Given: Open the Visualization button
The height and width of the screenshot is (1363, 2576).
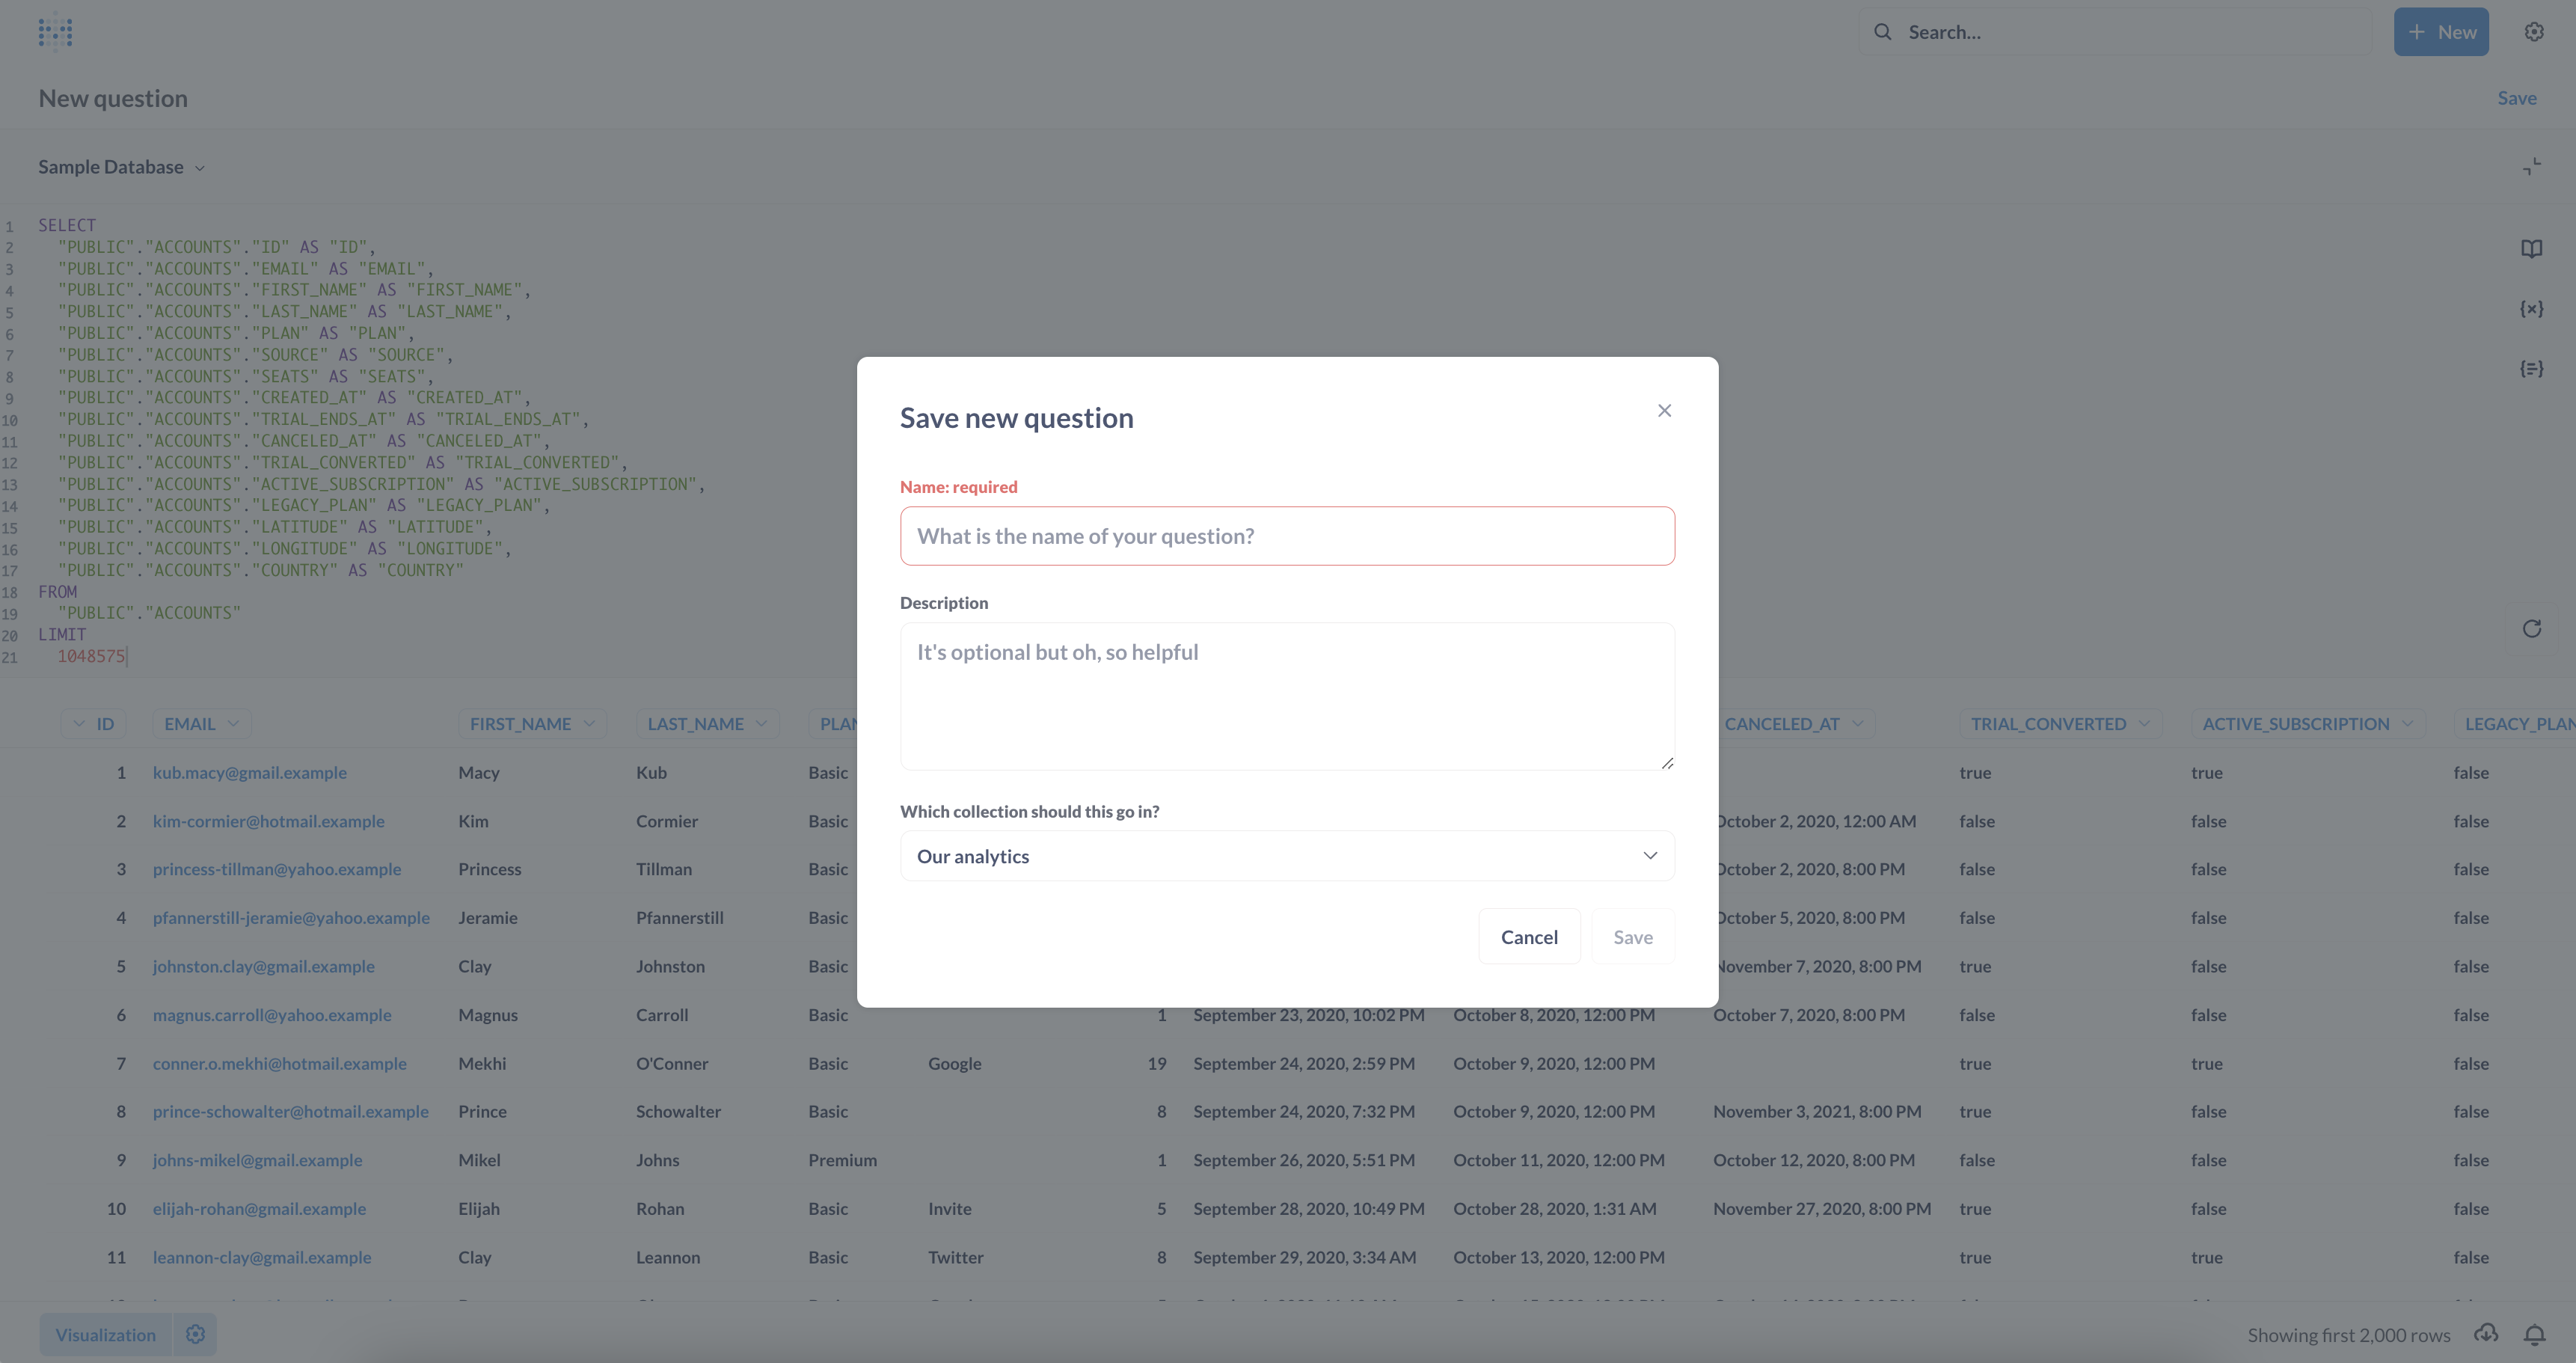Looking at the screenshot, I should click(x=106, y=1334).
